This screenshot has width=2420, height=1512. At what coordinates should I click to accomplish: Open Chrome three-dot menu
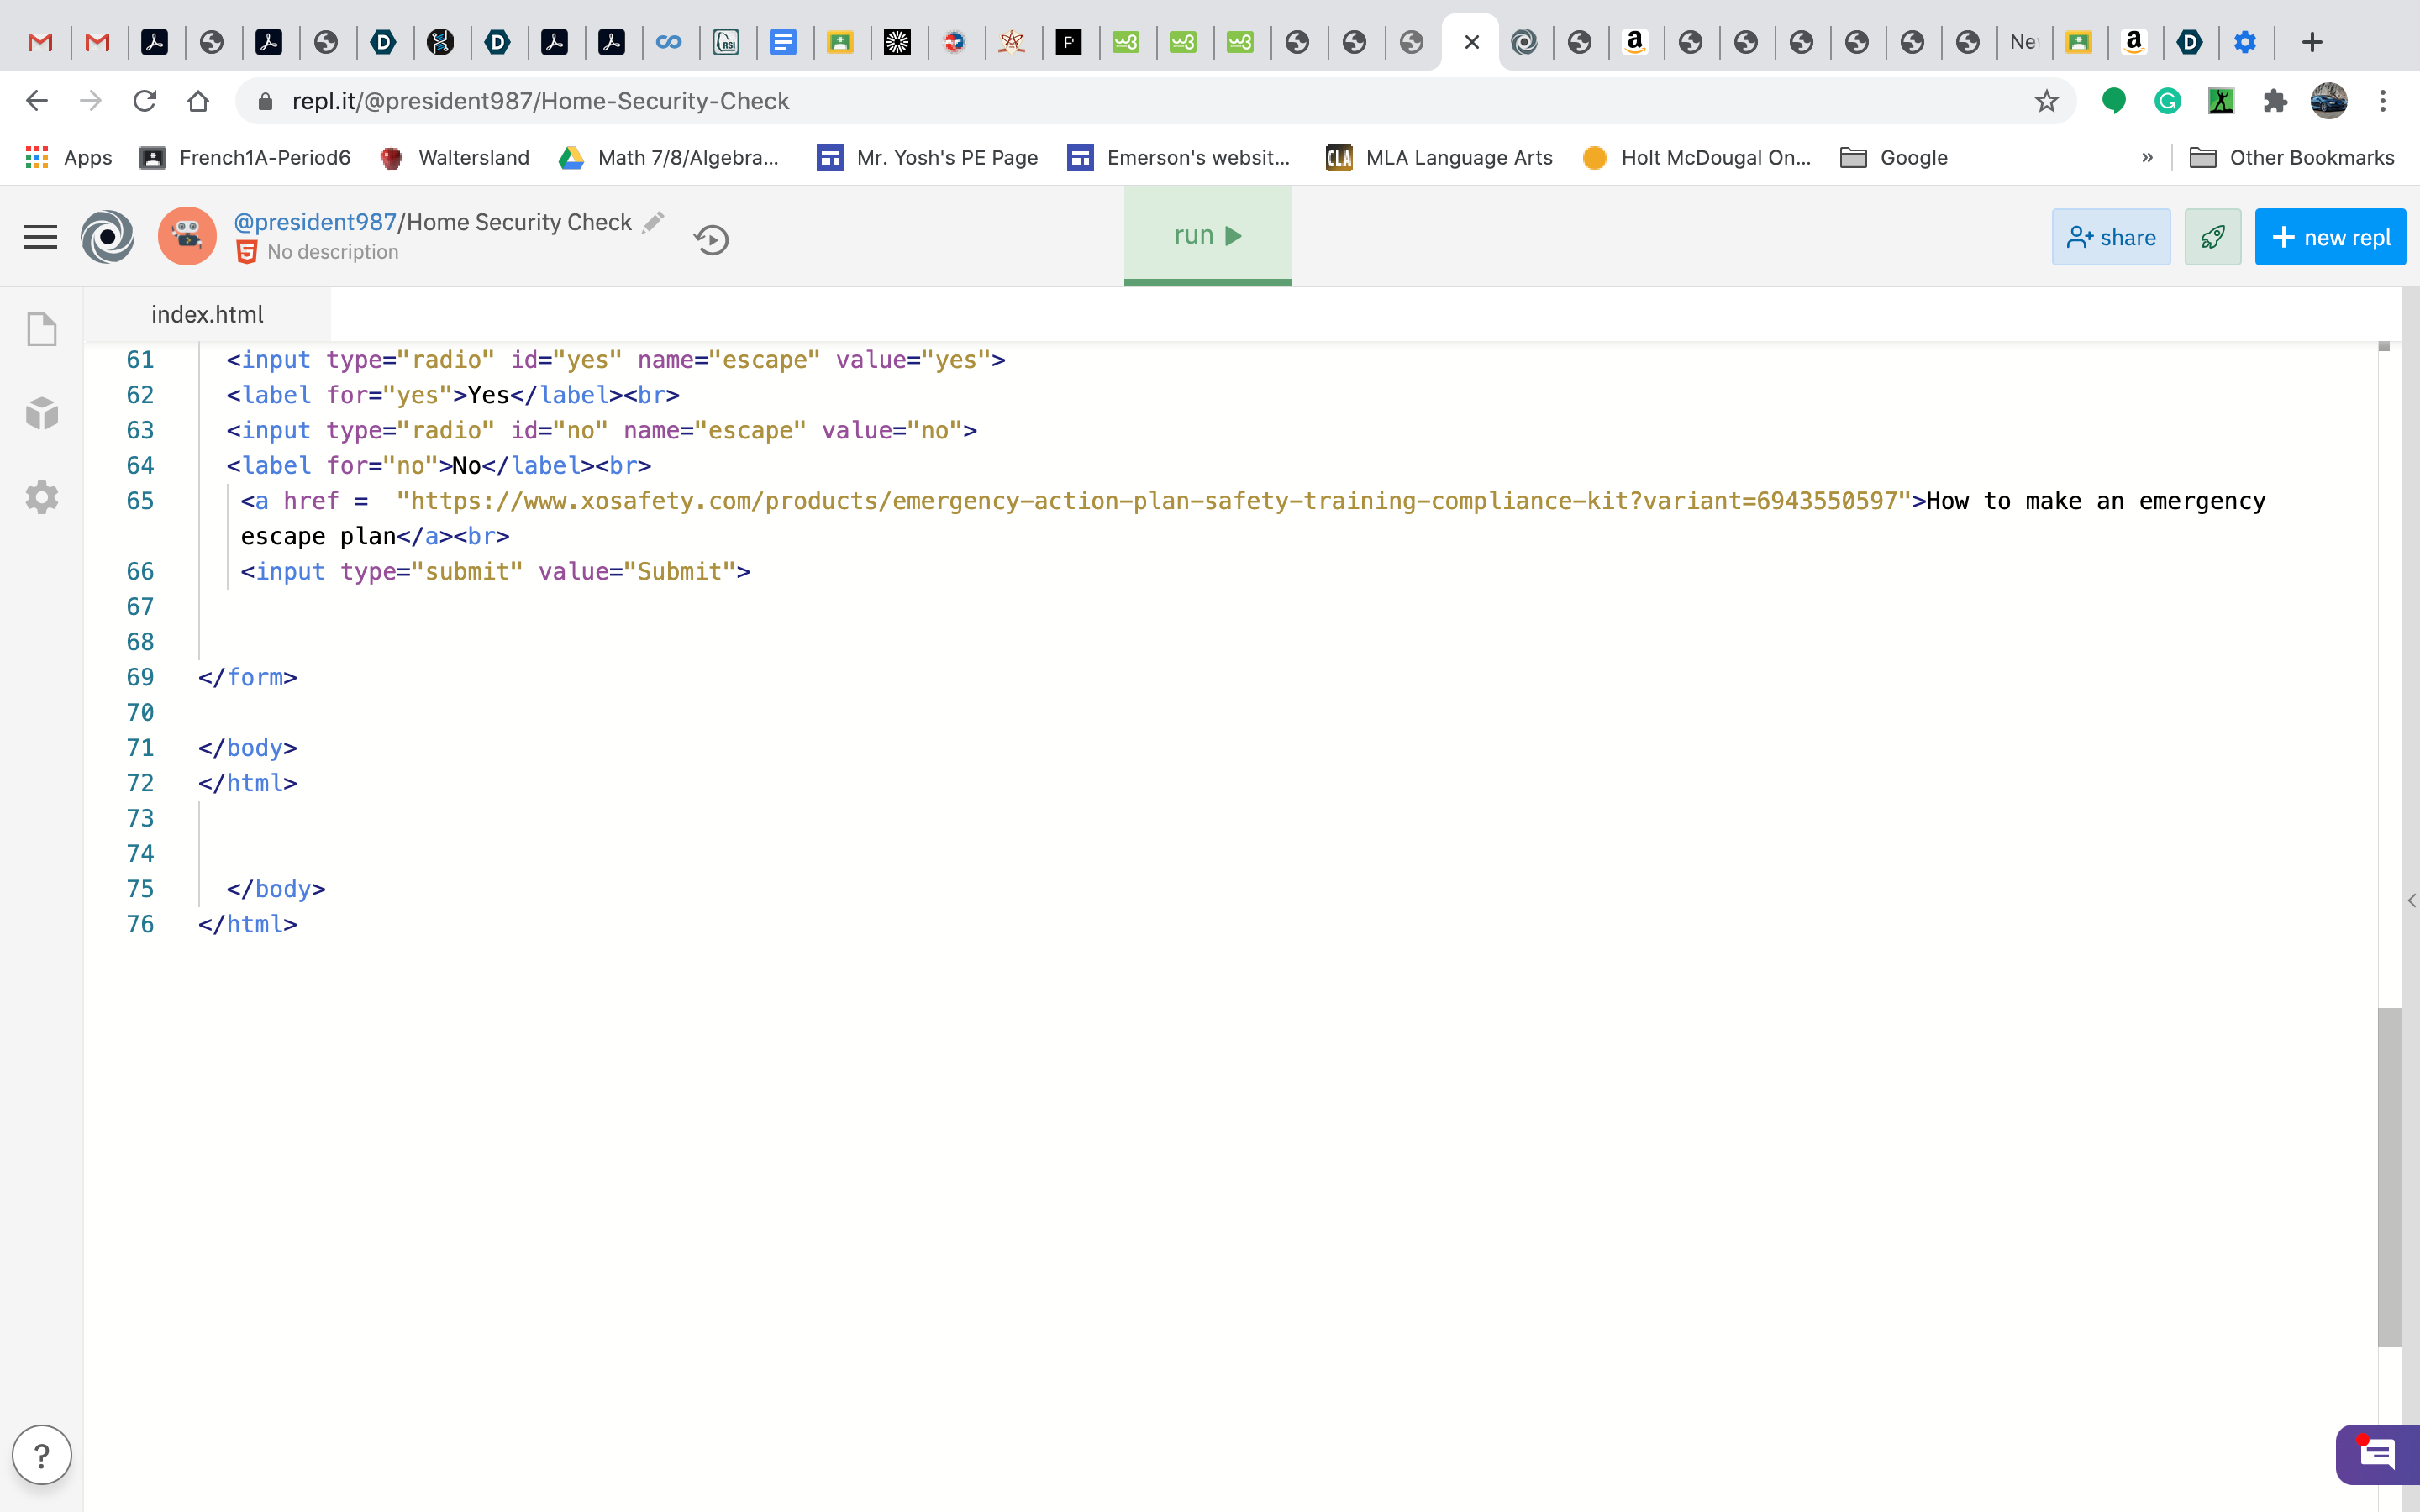(2383, 101)
